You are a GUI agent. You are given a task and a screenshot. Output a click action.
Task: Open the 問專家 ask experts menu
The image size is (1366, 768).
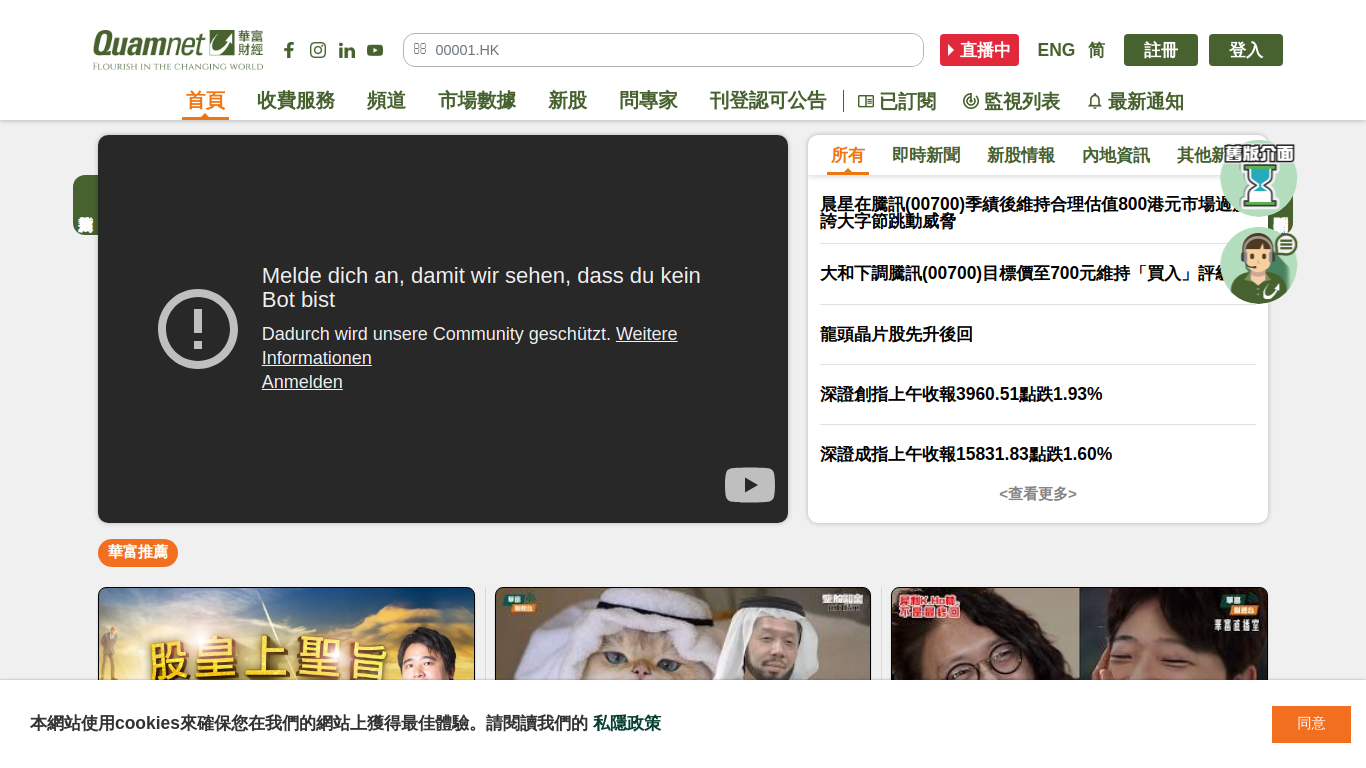click(648, 101)
